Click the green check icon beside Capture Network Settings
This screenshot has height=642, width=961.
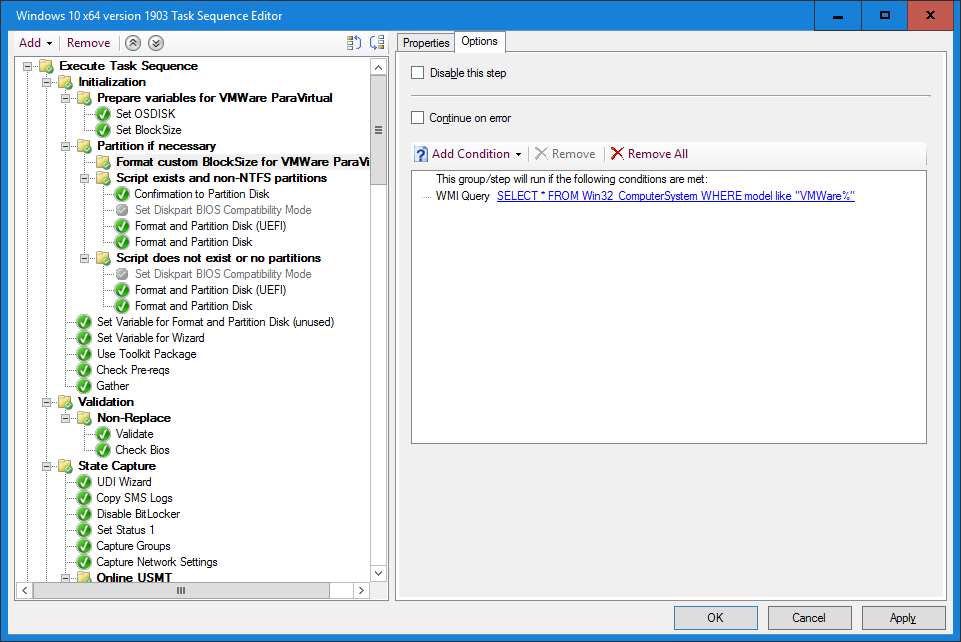click(x=84, y=562)
